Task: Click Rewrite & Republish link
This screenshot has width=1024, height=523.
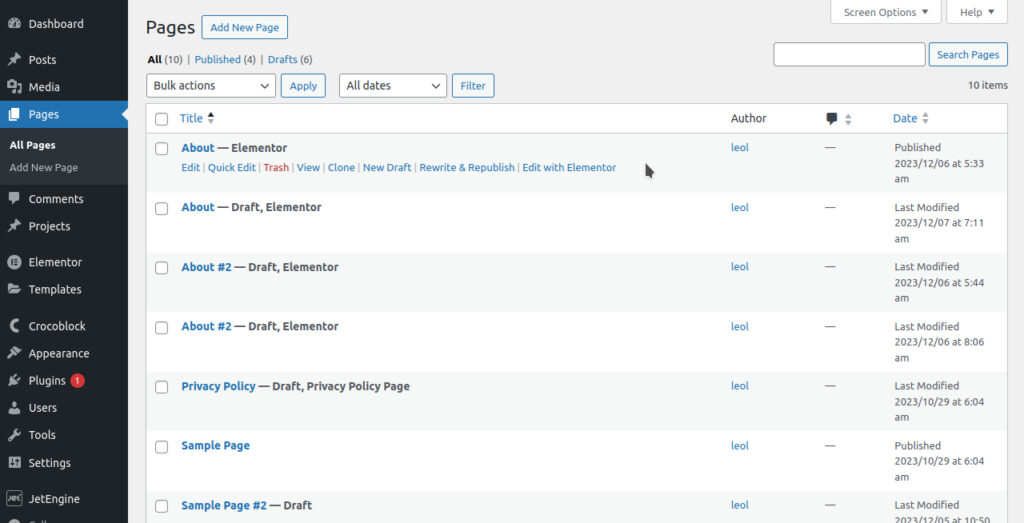Action: tap(467, 167)
